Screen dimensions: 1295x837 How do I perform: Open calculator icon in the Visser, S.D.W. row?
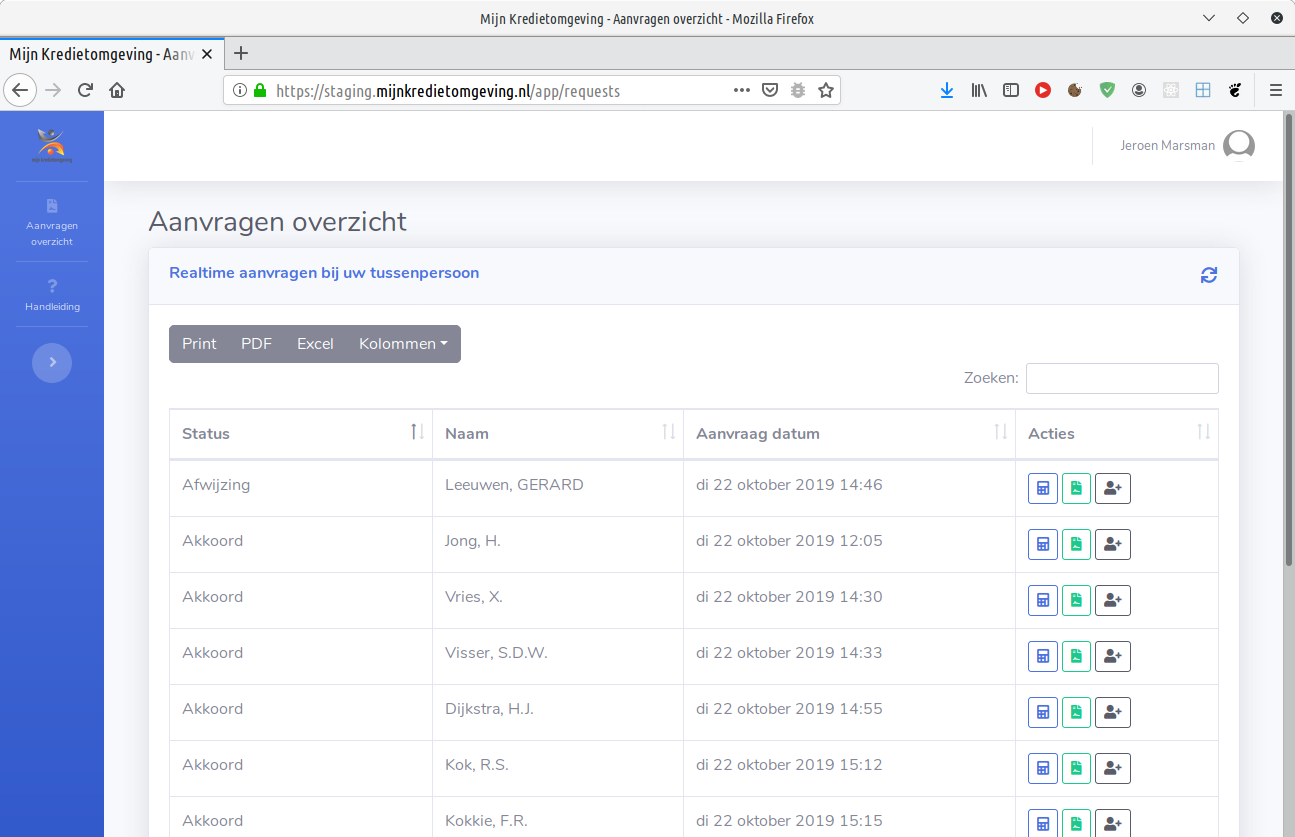pos(1043,657)
